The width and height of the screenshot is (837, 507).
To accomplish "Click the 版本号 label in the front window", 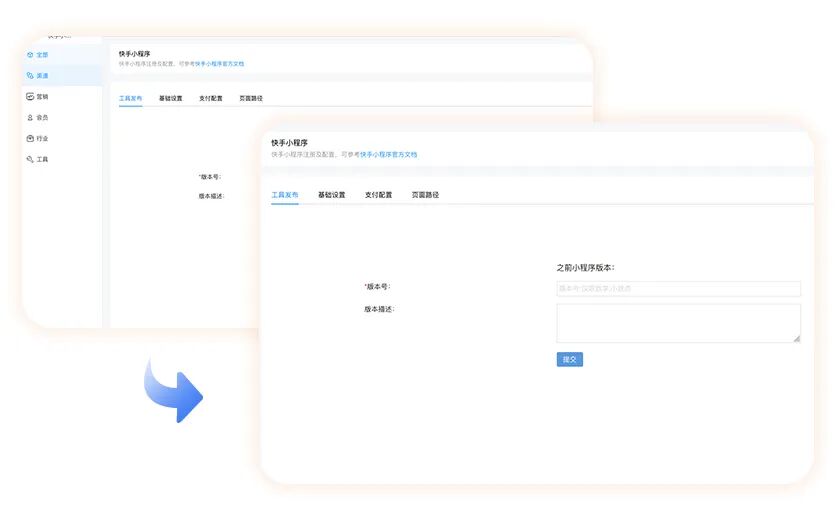I will coord(377,287).
